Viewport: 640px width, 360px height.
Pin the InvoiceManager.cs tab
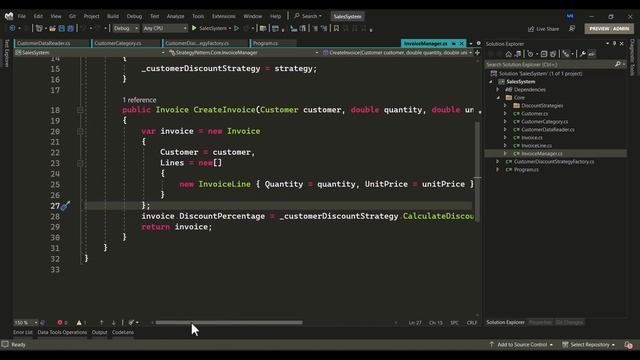[x=454, y=43]
